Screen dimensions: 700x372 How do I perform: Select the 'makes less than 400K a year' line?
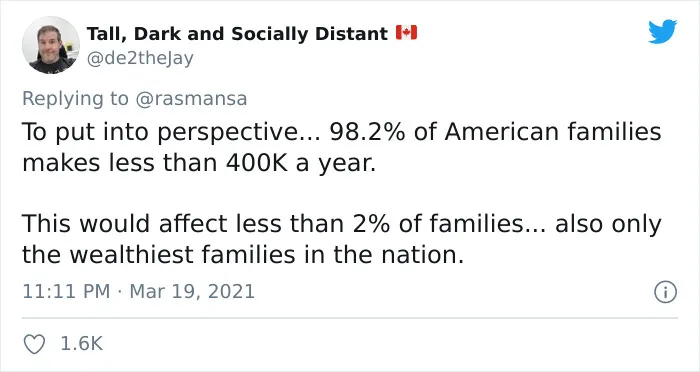(199, 164)
